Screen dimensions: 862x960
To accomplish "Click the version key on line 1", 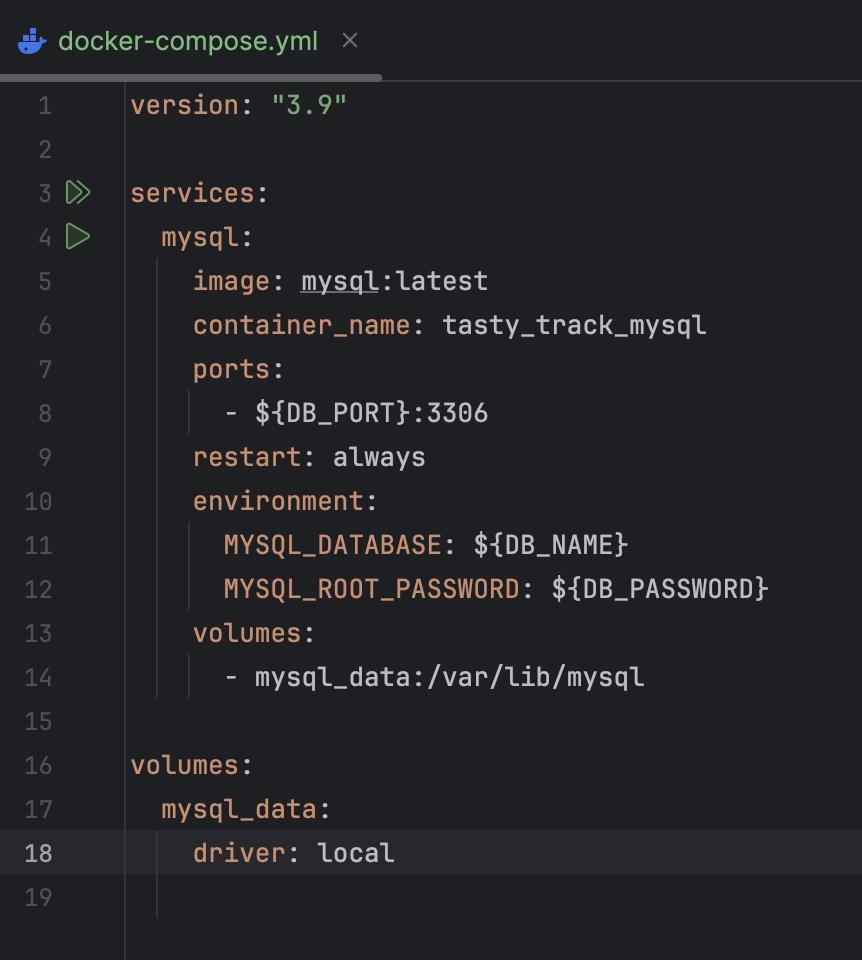I will click(x=184, y=105).
